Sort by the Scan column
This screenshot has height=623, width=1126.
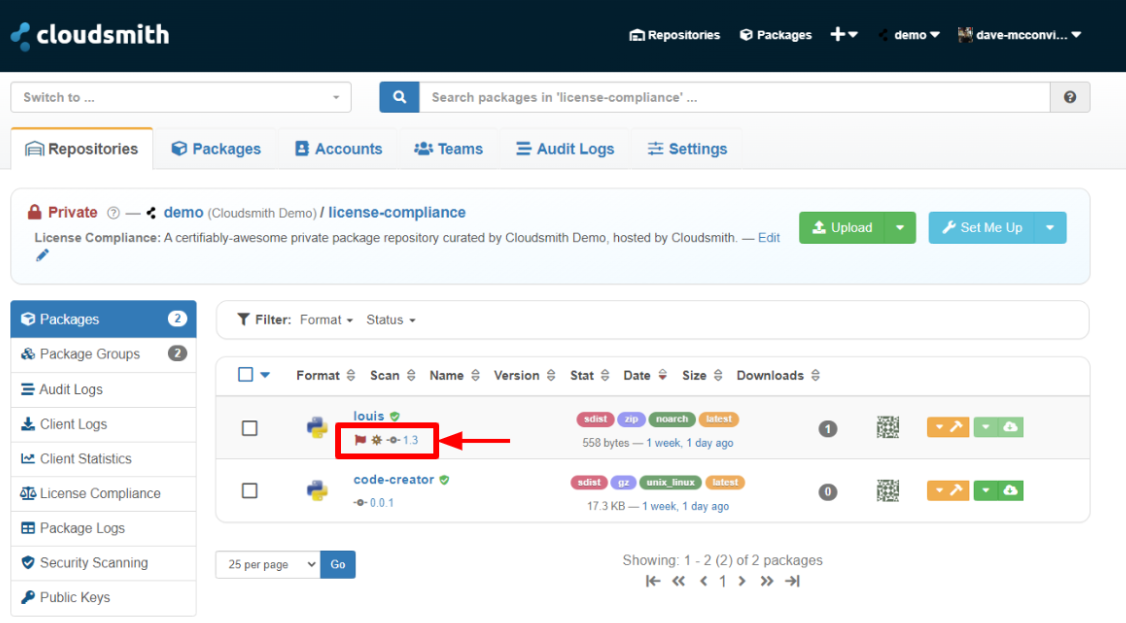click(392, 375)
